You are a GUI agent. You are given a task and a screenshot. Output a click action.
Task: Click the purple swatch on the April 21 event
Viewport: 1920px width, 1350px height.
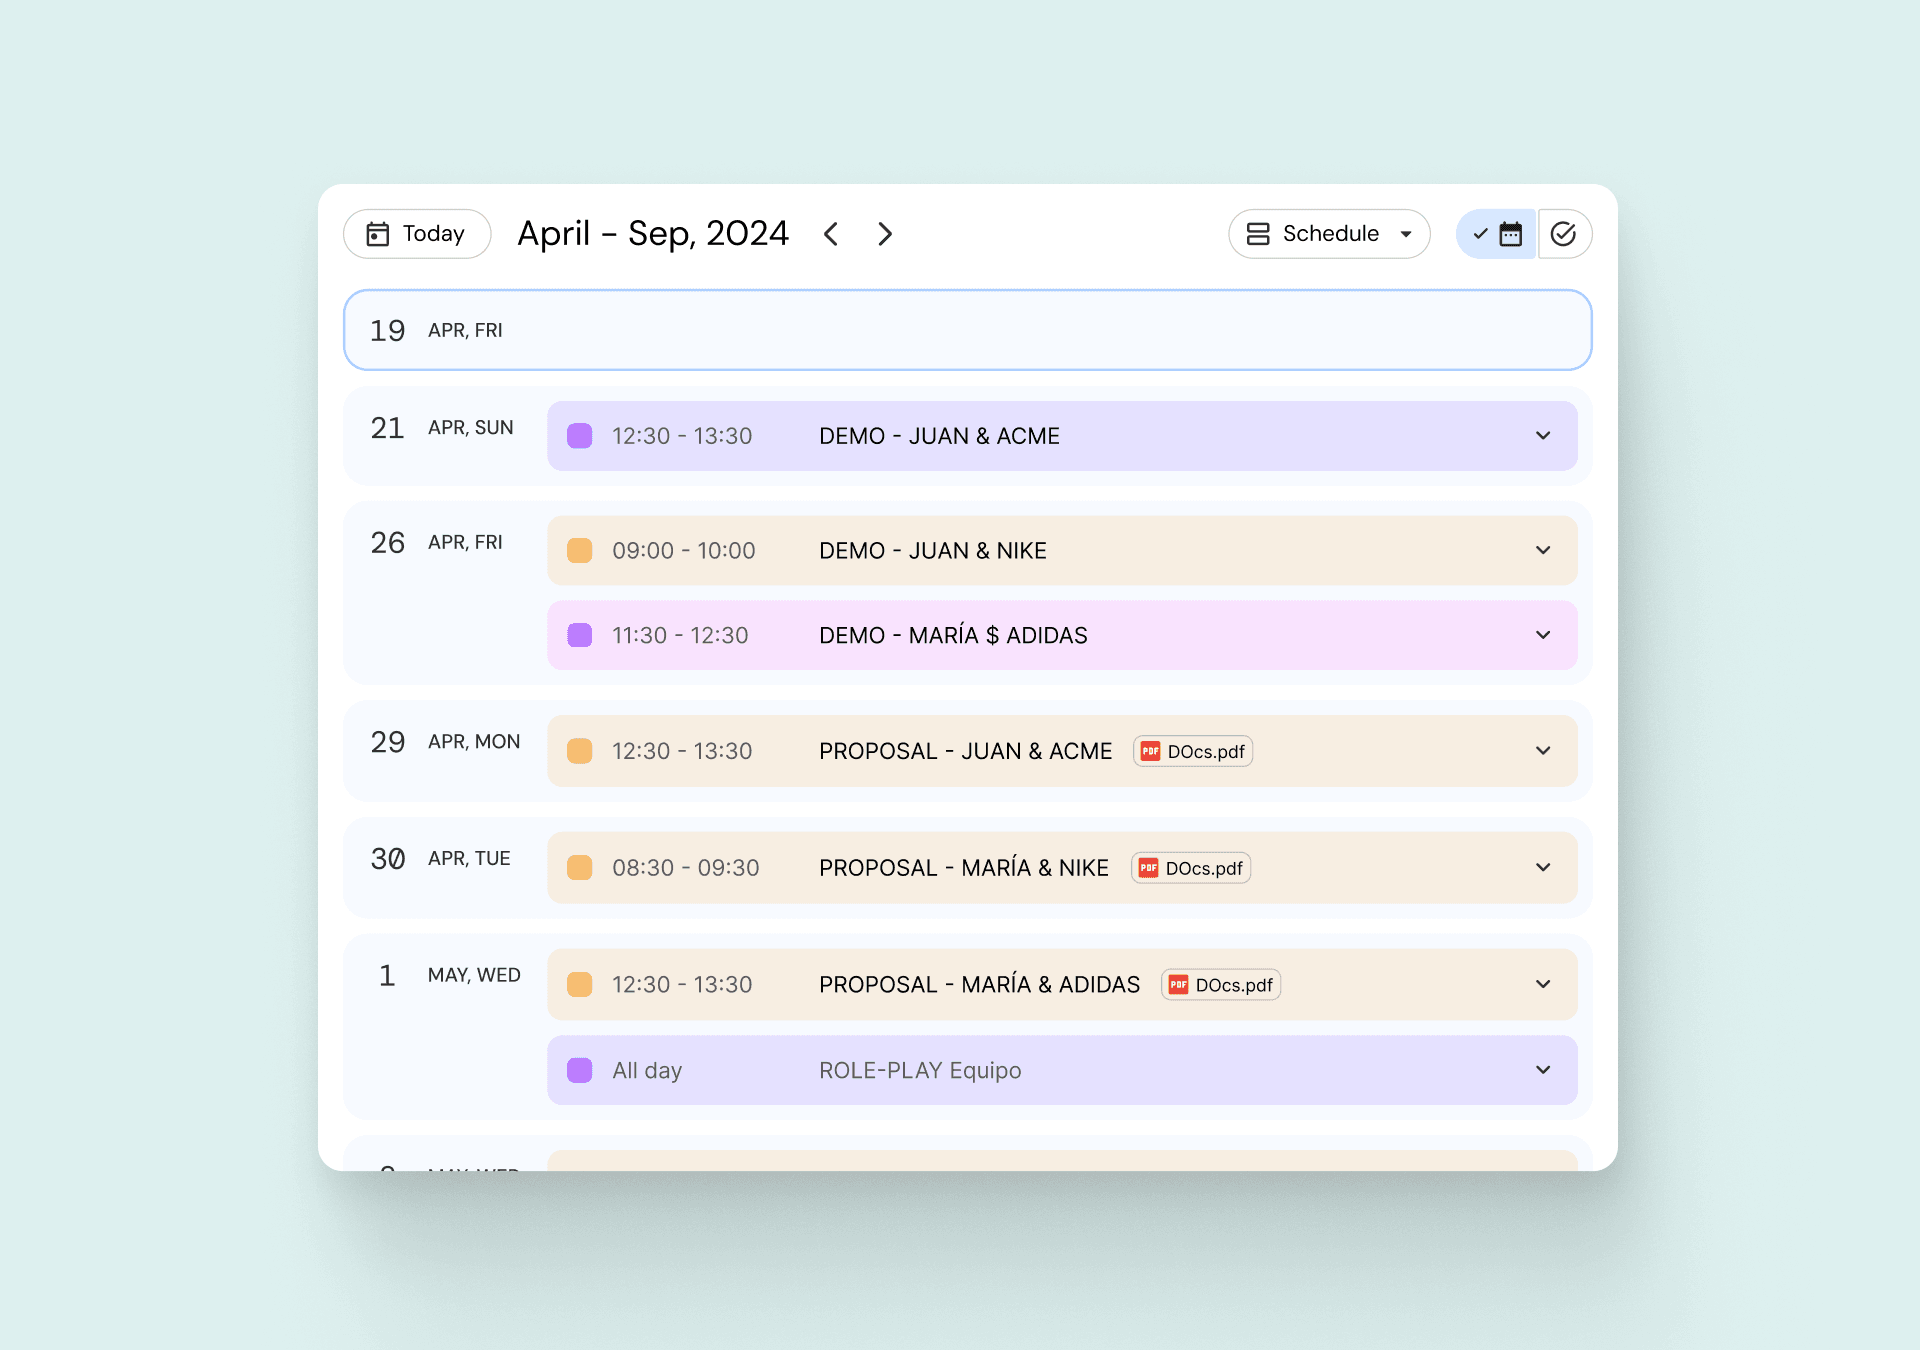pos(580,436)
